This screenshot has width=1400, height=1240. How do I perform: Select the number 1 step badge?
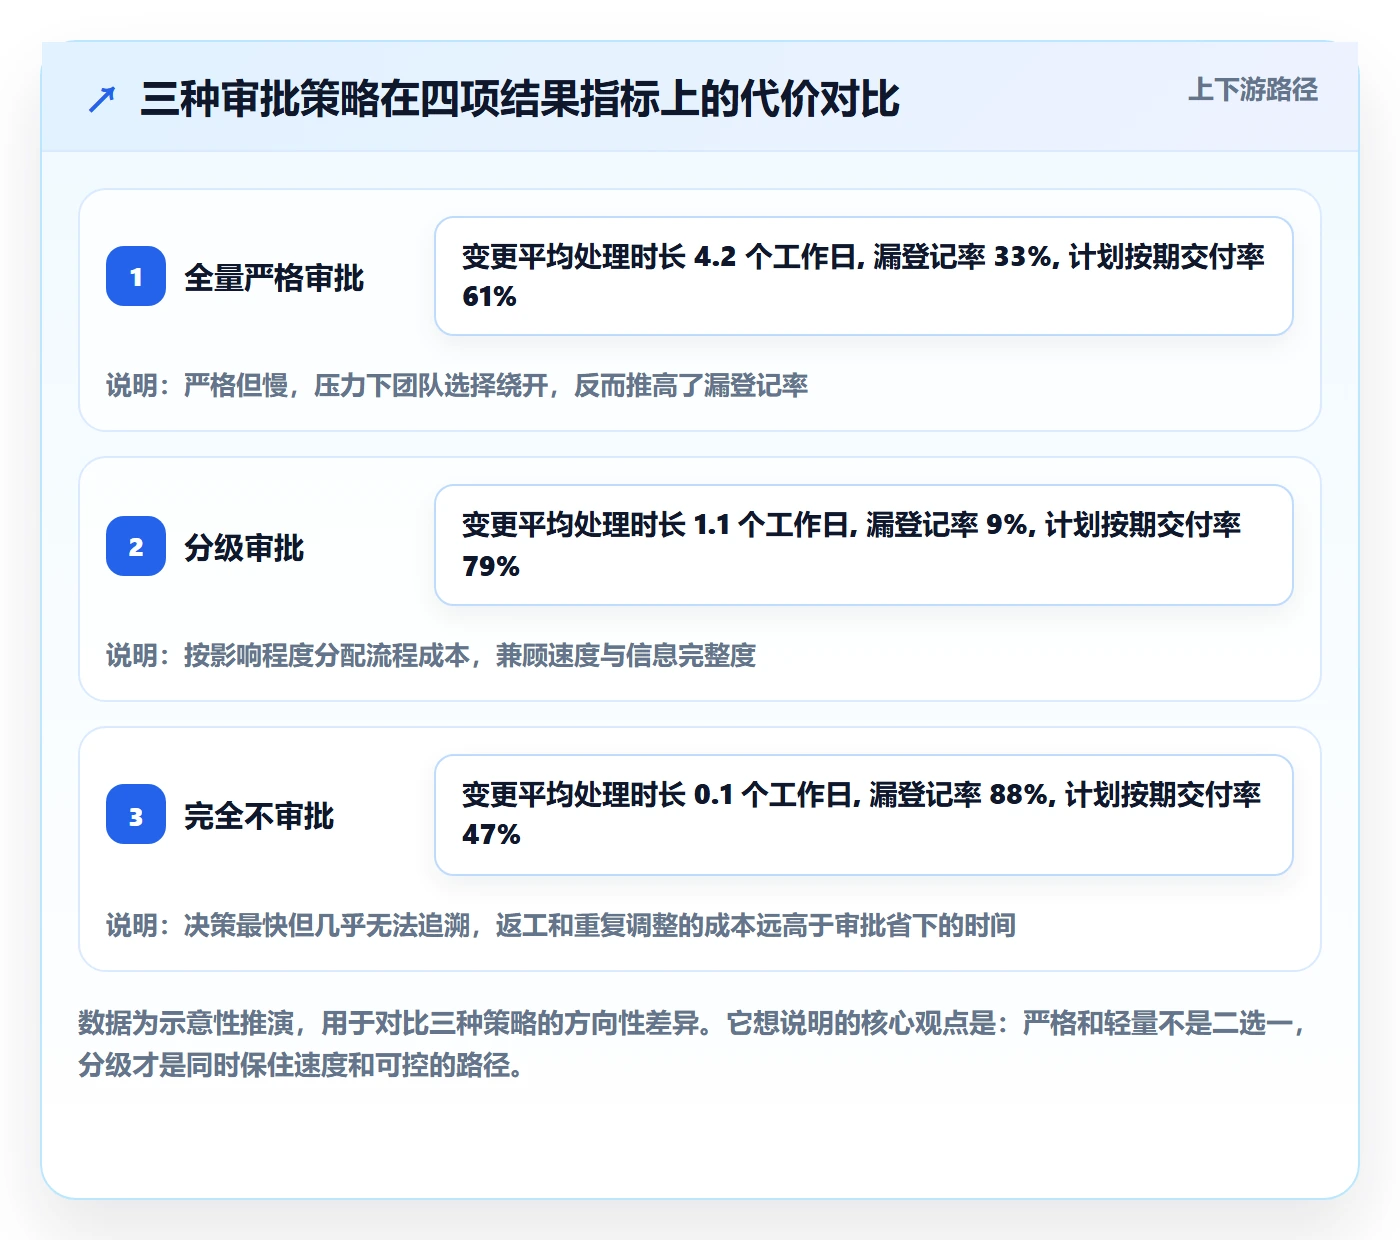pyautogui.click(x=136, y=276)
